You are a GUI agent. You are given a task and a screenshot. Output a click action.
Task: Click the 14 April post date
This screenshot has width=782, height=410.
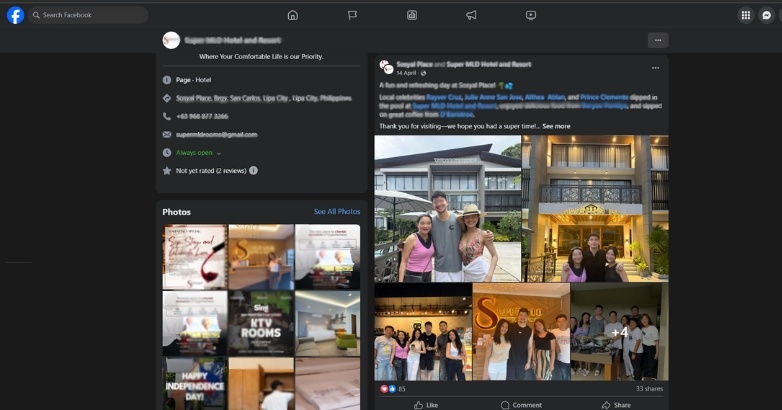point(406,73)
